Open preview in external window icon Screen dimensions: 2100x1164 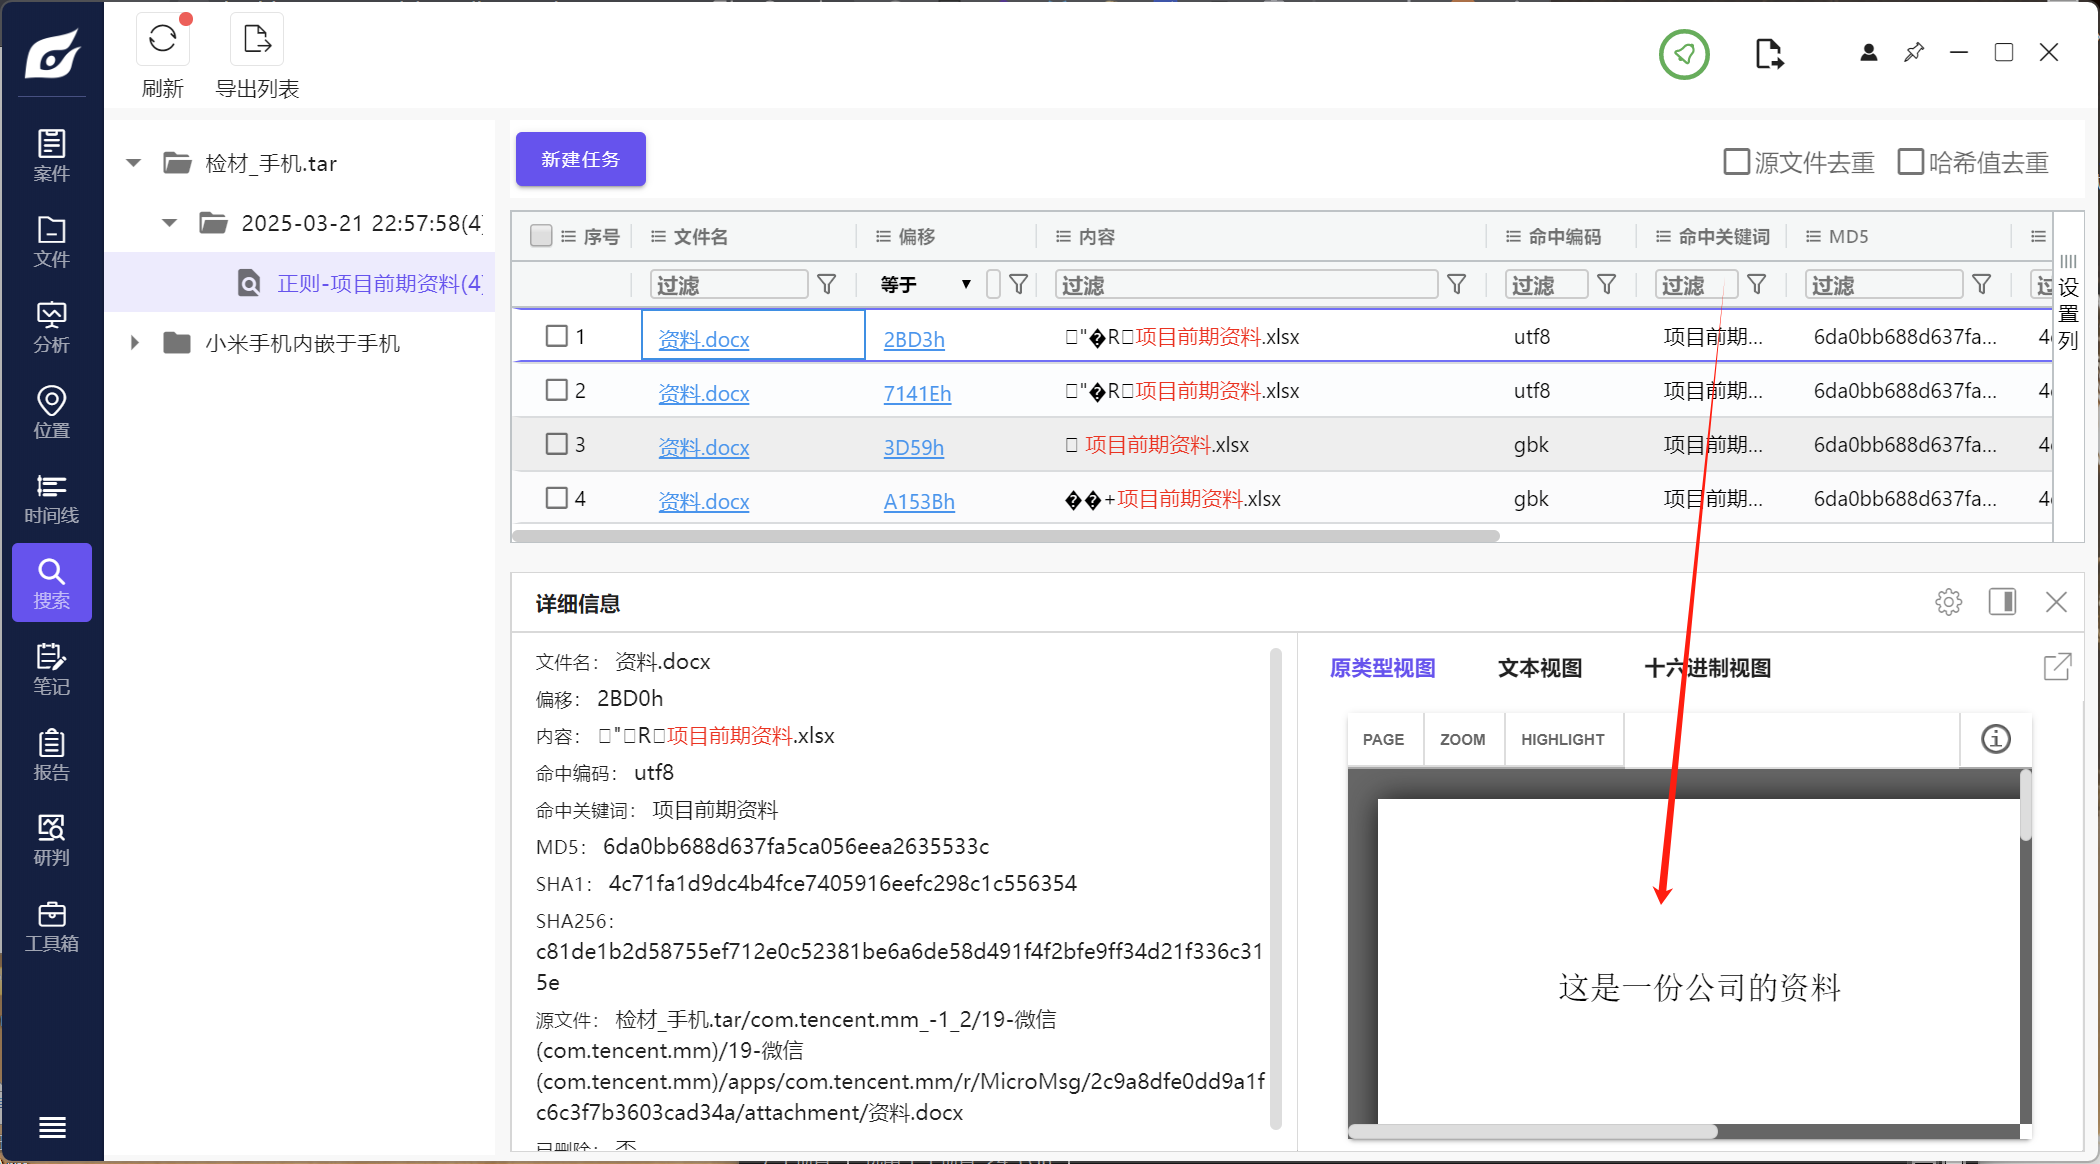[2057, 667]
